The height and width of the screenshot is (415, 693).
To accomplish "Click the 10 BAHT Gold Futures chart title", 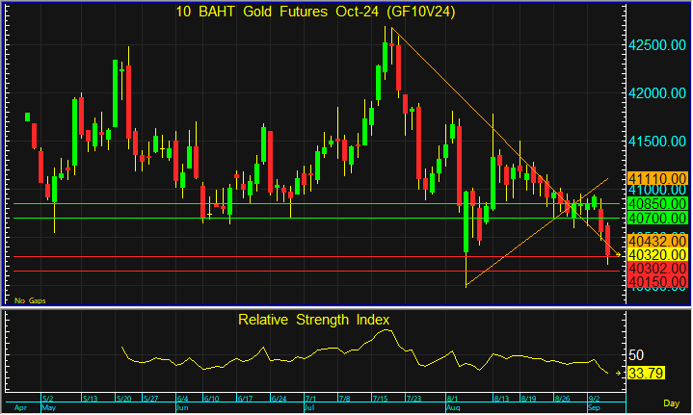I will 316,11.
